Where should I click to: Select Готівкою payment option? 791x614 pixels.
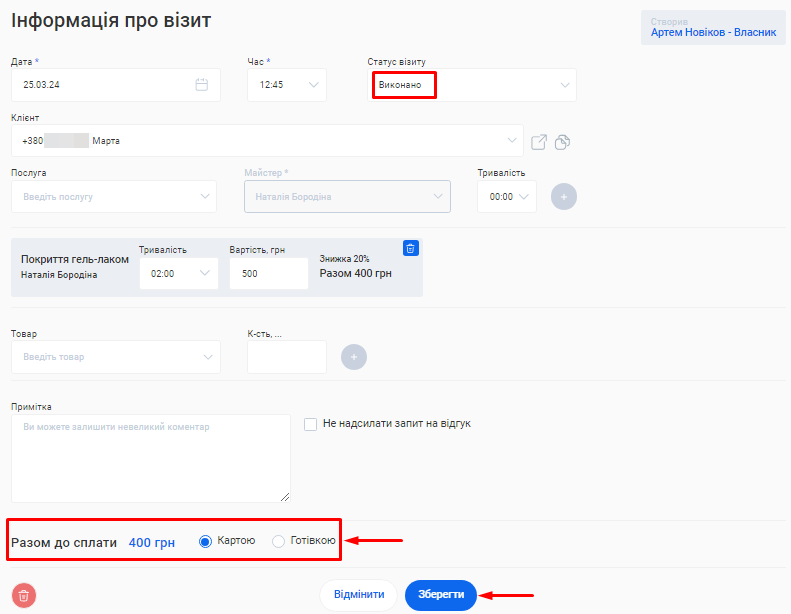[x=279, y=541]
